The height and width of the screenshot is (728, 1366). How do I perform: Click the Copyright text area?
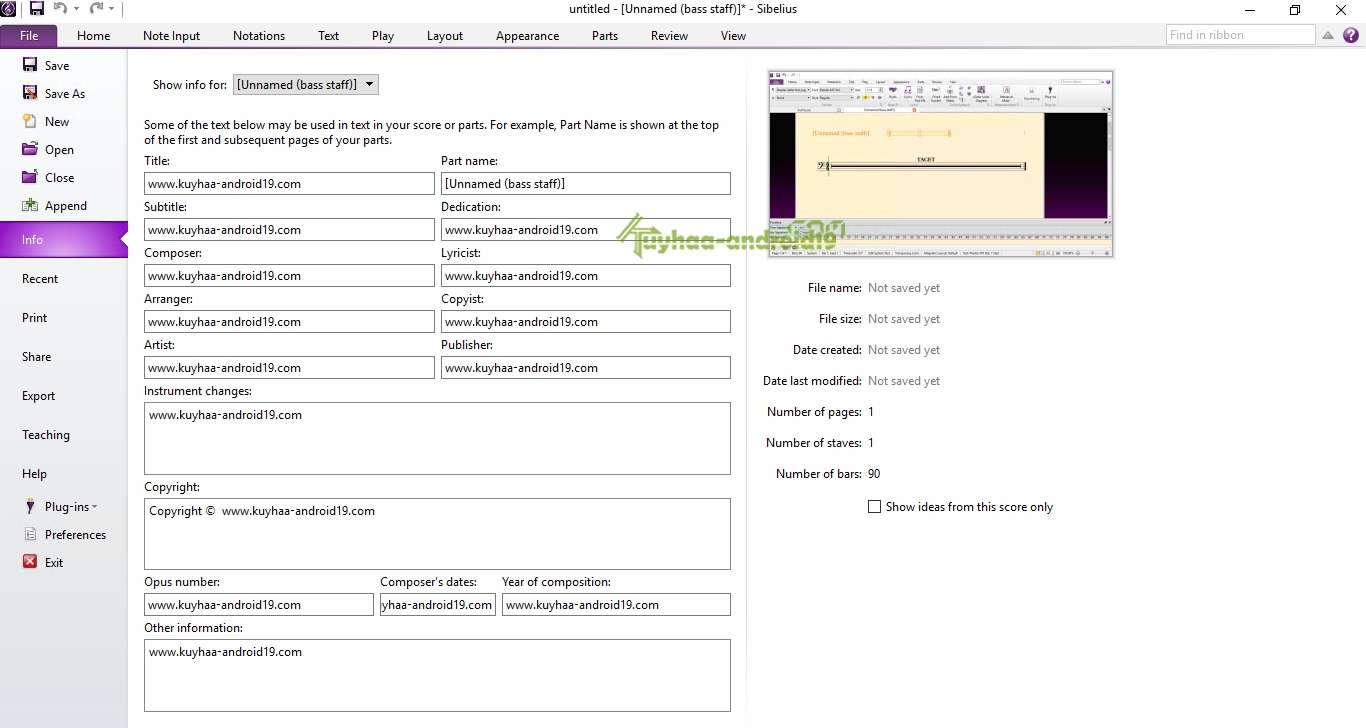tap(437, 534)
